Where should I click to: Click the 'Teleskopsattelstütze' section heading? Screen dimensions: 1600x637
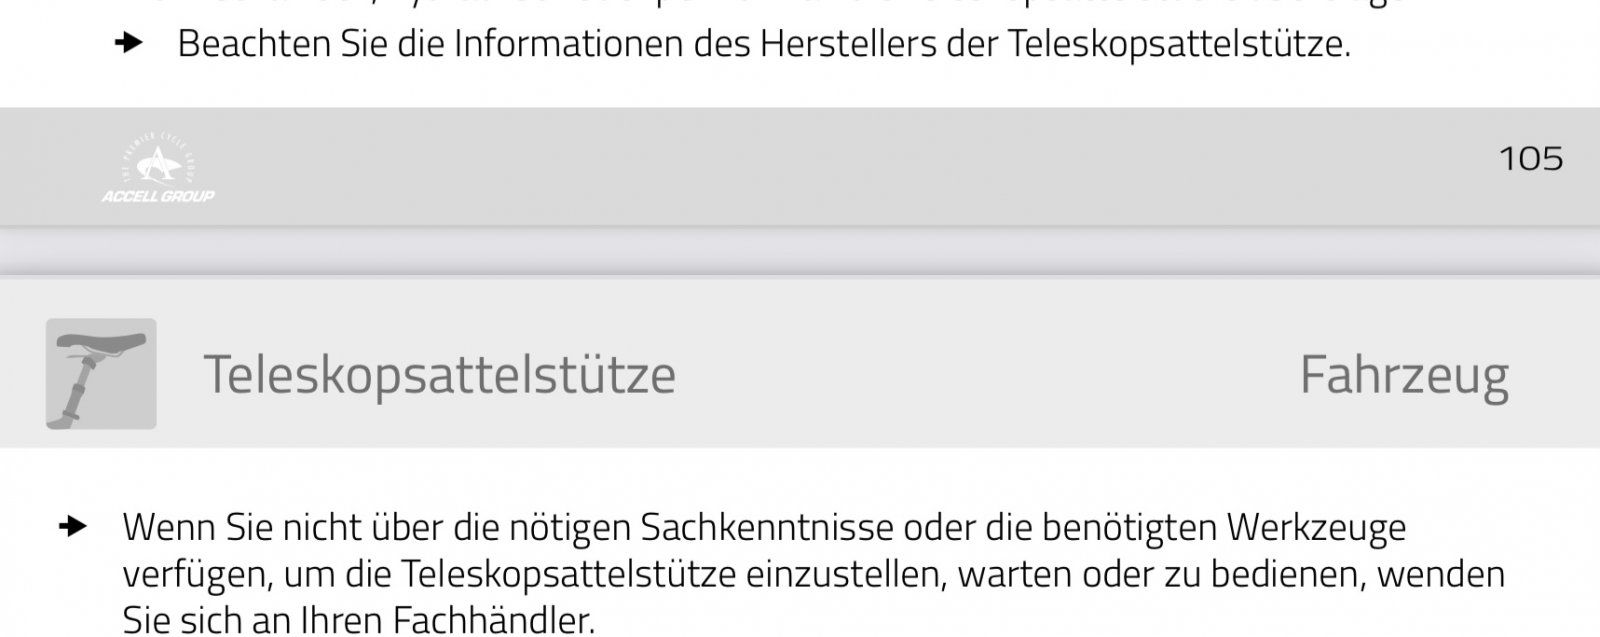pos(440,375)
